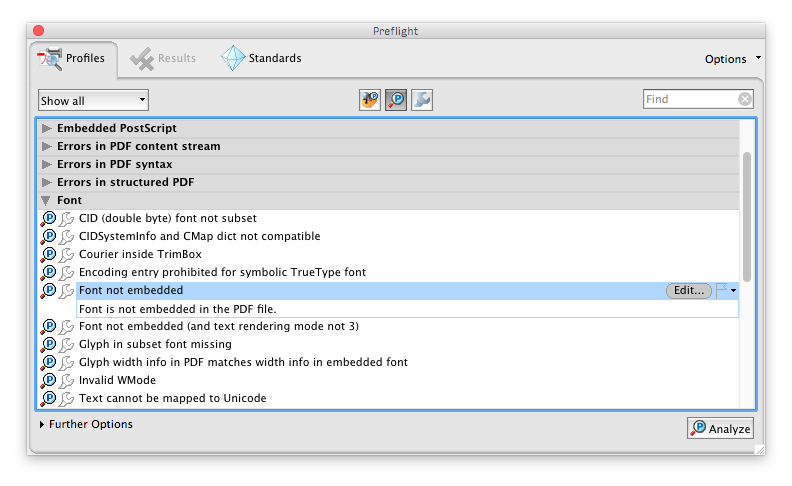Click the Analyze button
This screenshot has height=486, width=792.
[720, 429]
